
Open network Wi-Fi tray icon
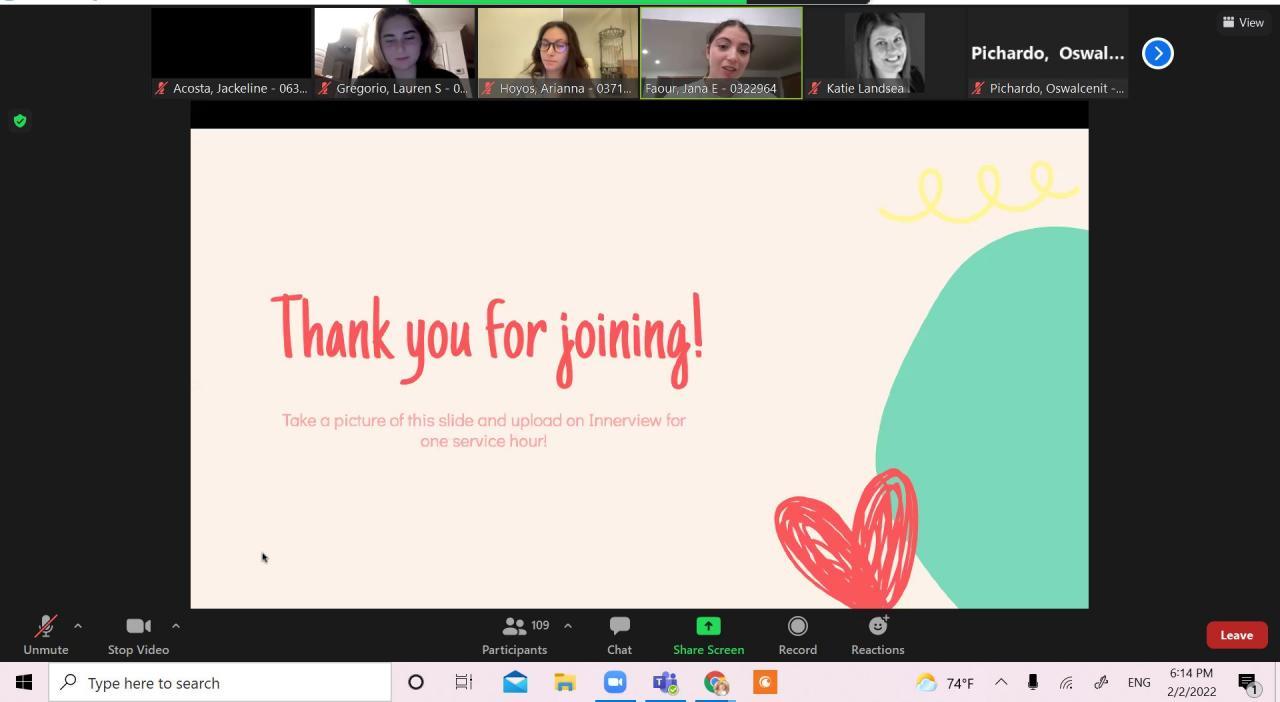click(x=1067, y=683)
